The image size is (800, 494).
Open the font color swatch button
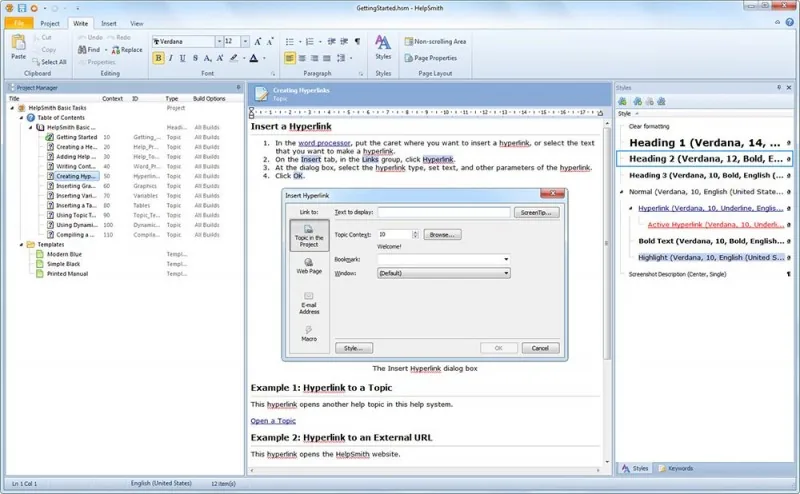[254, 58]
